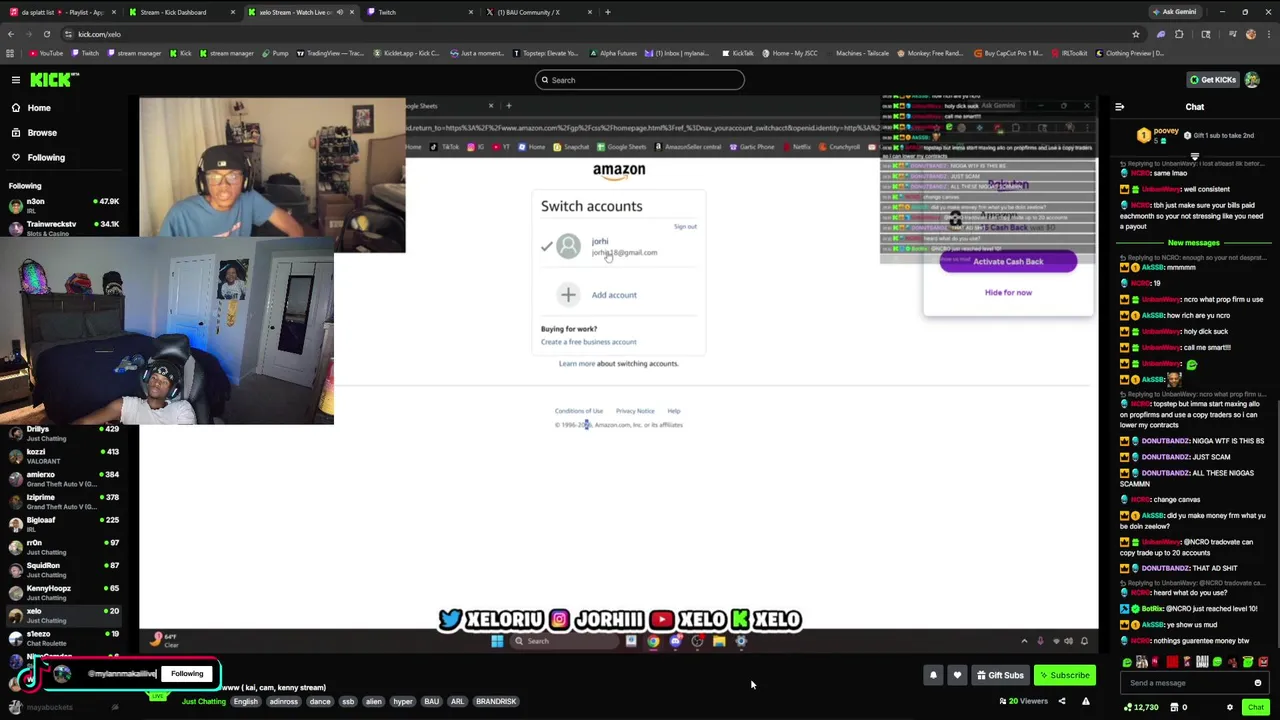Select the adinross stream tag

pos(284,702)
